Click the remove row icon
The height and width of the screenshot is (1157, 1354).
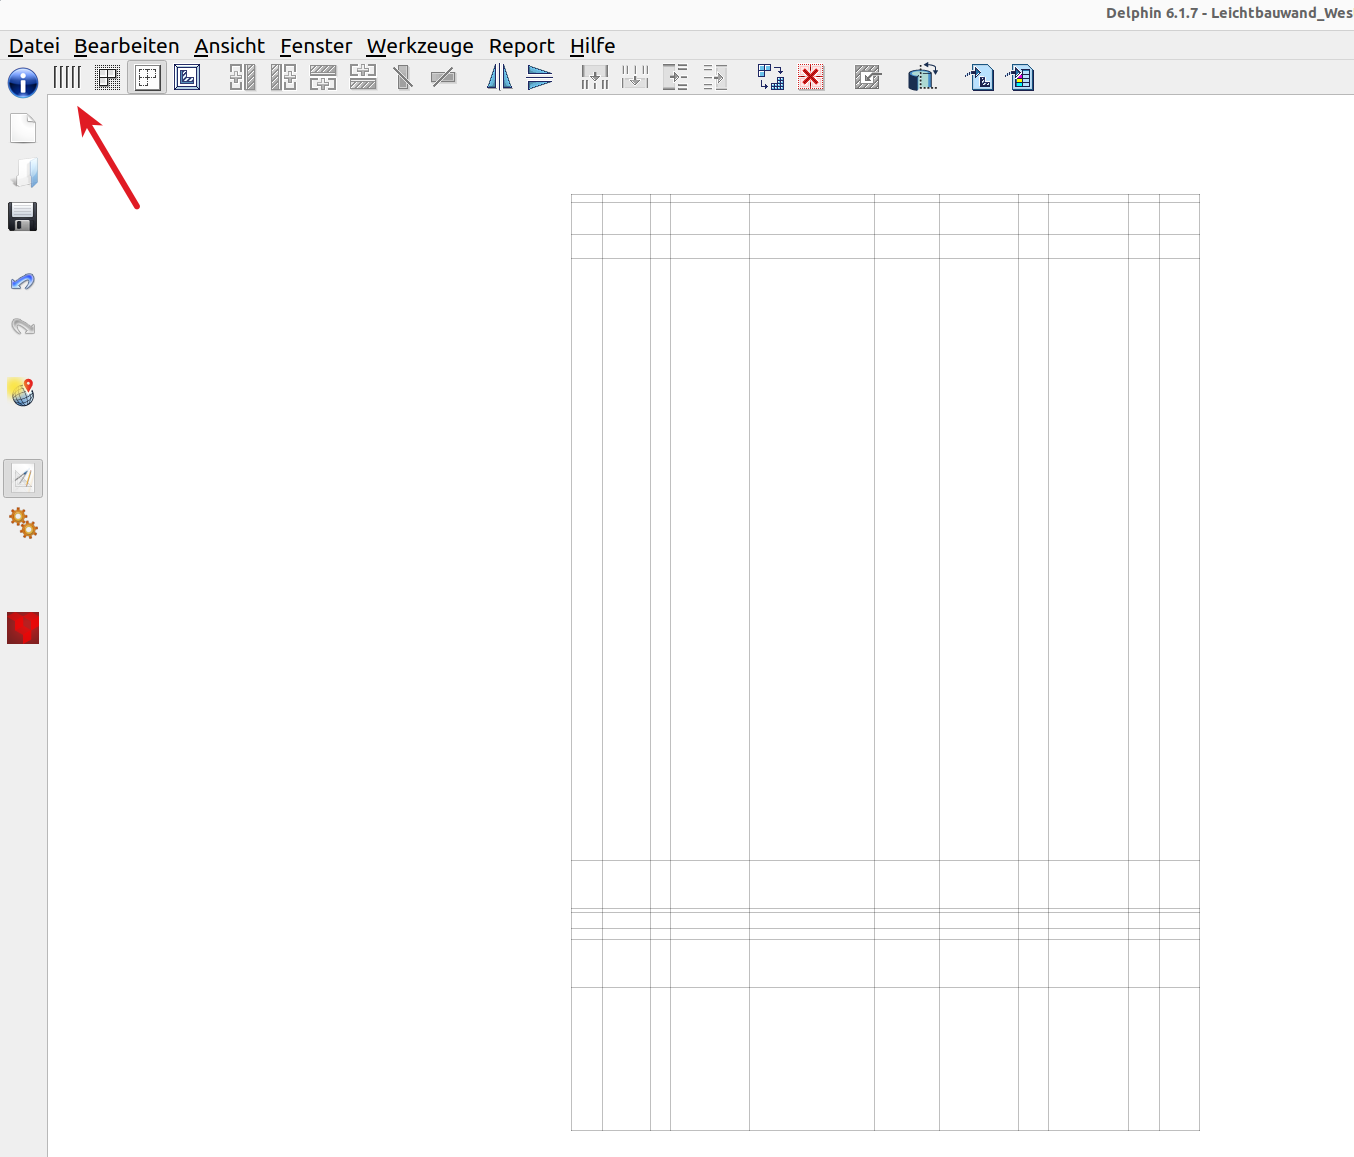(443, 77)
